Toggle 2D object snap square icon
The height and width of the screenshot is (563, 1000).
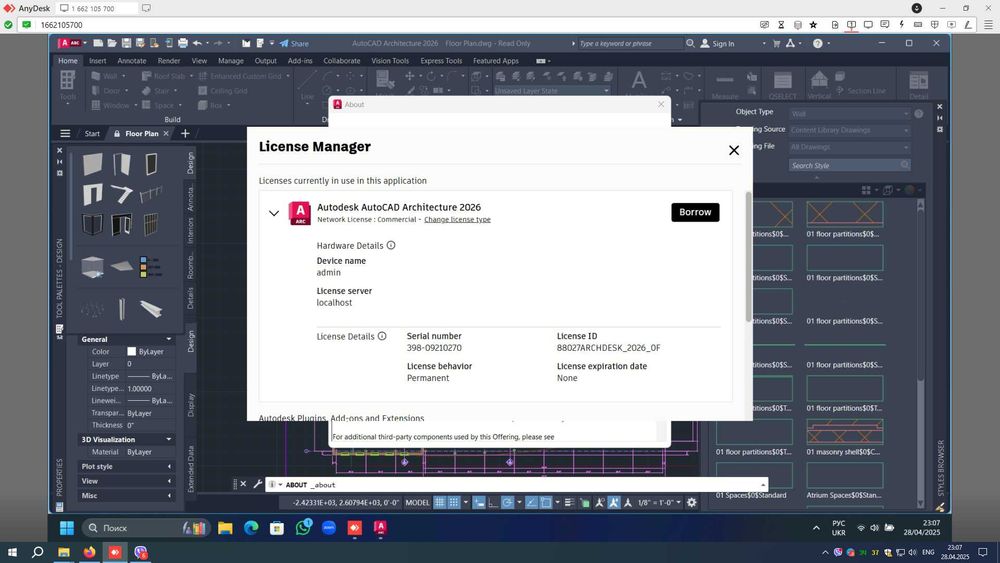546,502
